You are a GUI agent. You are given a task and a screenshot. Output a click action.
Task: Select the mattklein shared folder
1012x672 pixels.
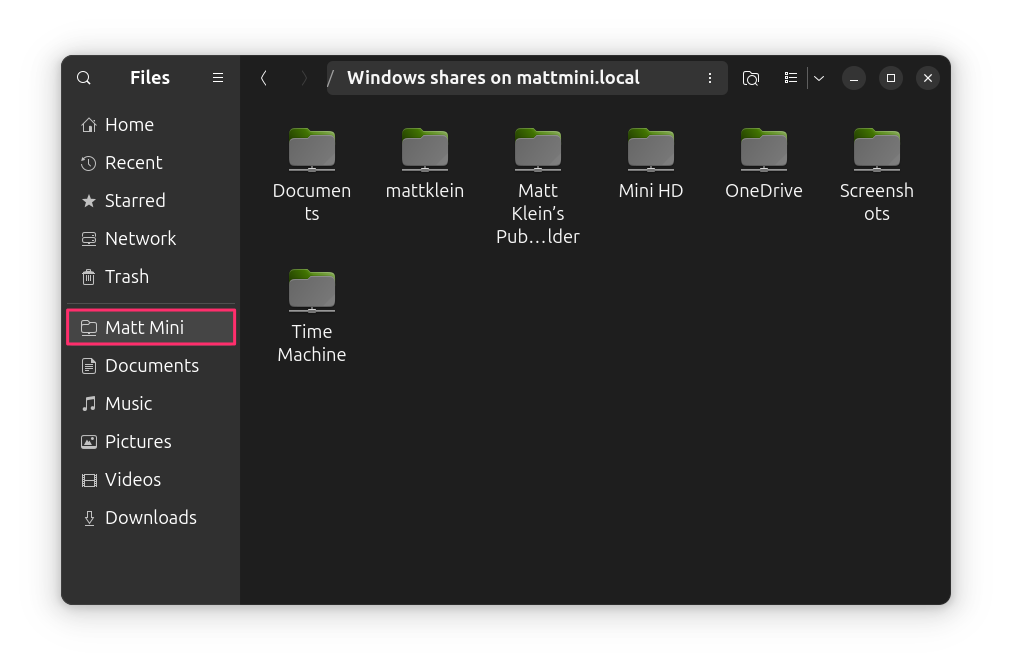[x=425, y=163]
